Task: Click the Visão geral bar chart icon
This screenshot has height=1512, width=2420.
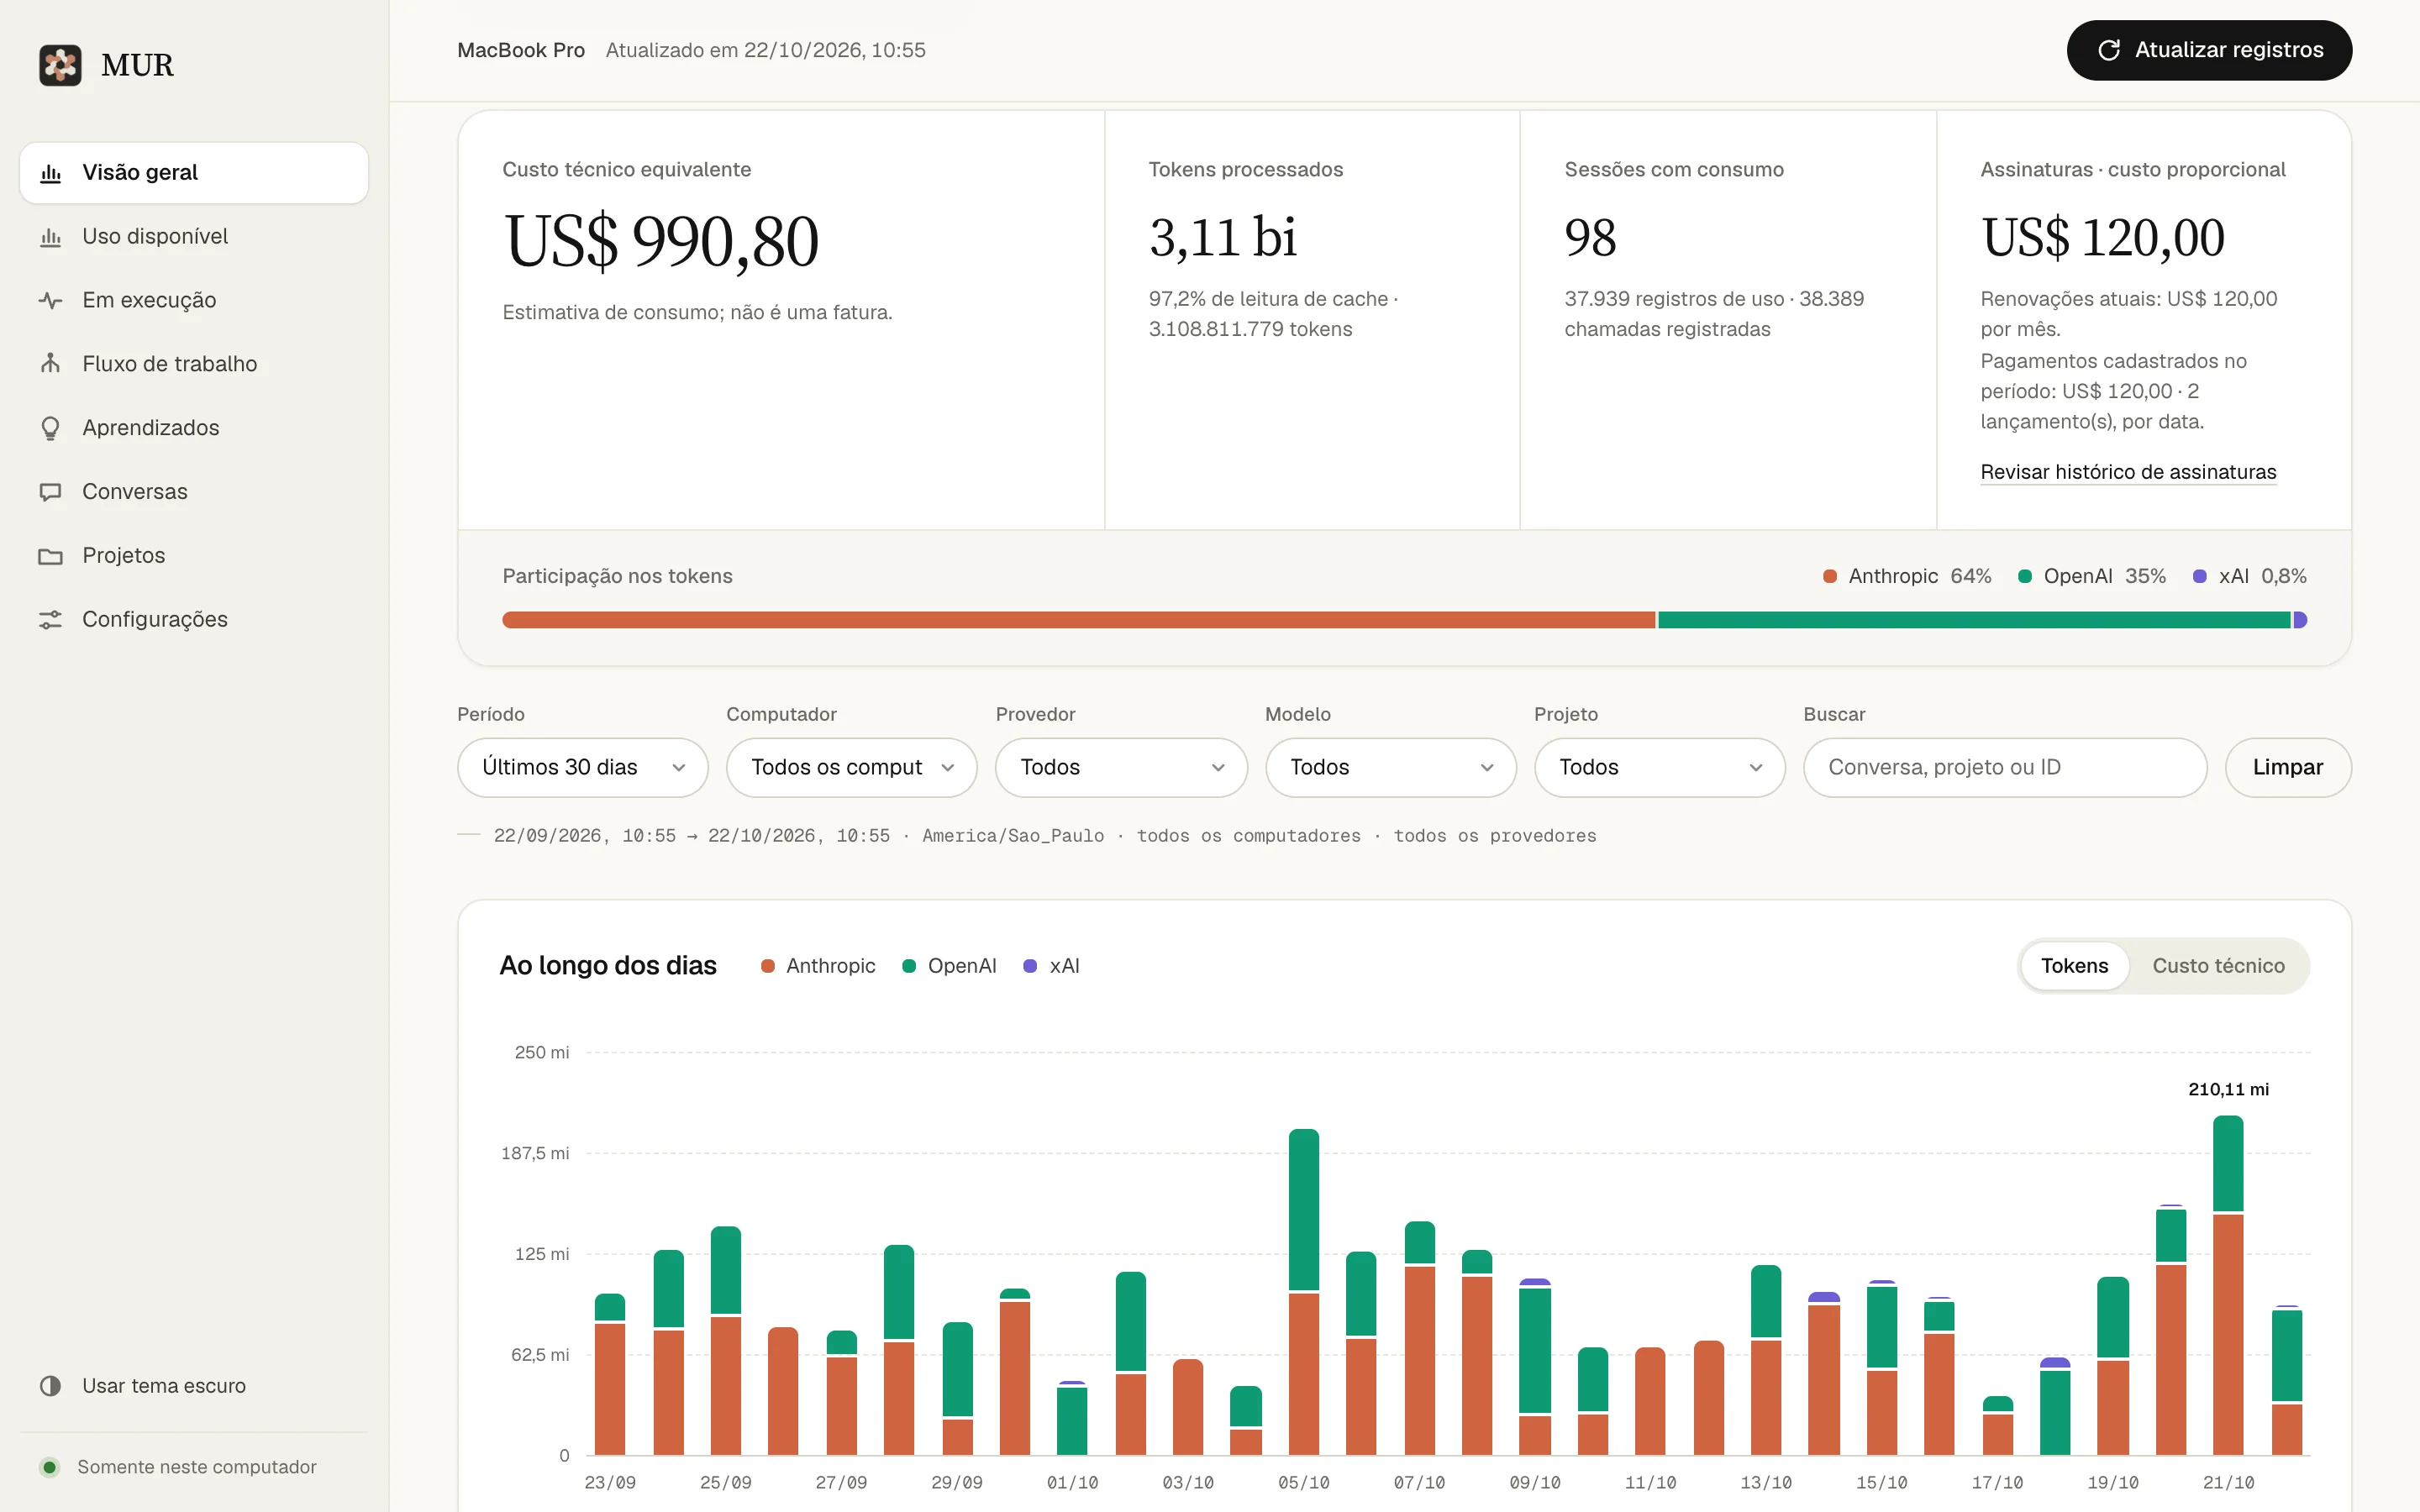Action: pos(50,173)
